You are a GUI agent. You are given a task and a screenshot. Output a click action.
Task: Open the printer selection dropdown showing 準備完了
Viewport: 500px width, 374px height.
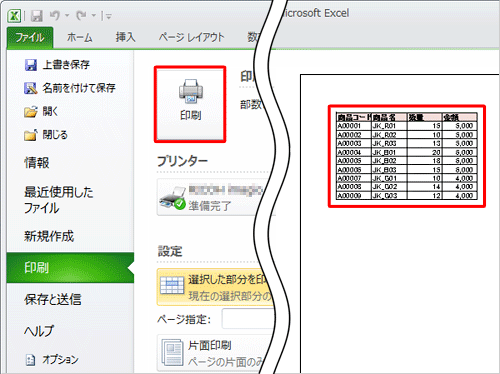point(216,197)
